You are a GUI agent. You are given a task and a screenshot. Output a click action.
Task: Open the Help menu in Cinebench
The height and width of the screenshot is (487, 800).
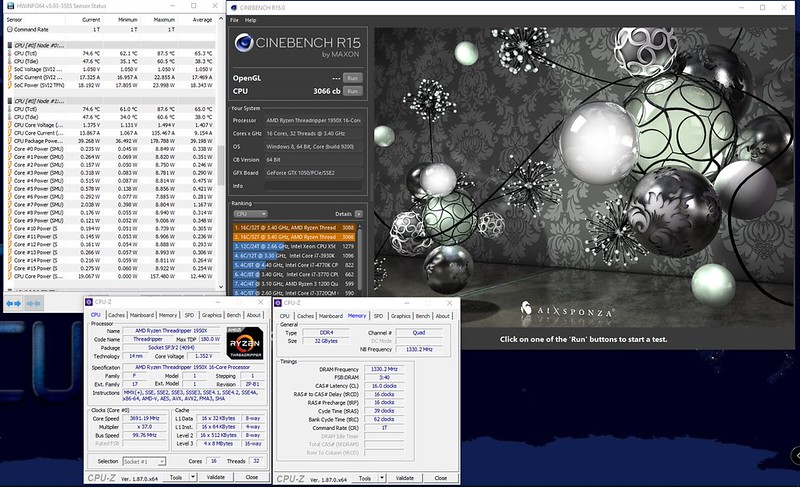pyautogui.click(x=248, y=20)
